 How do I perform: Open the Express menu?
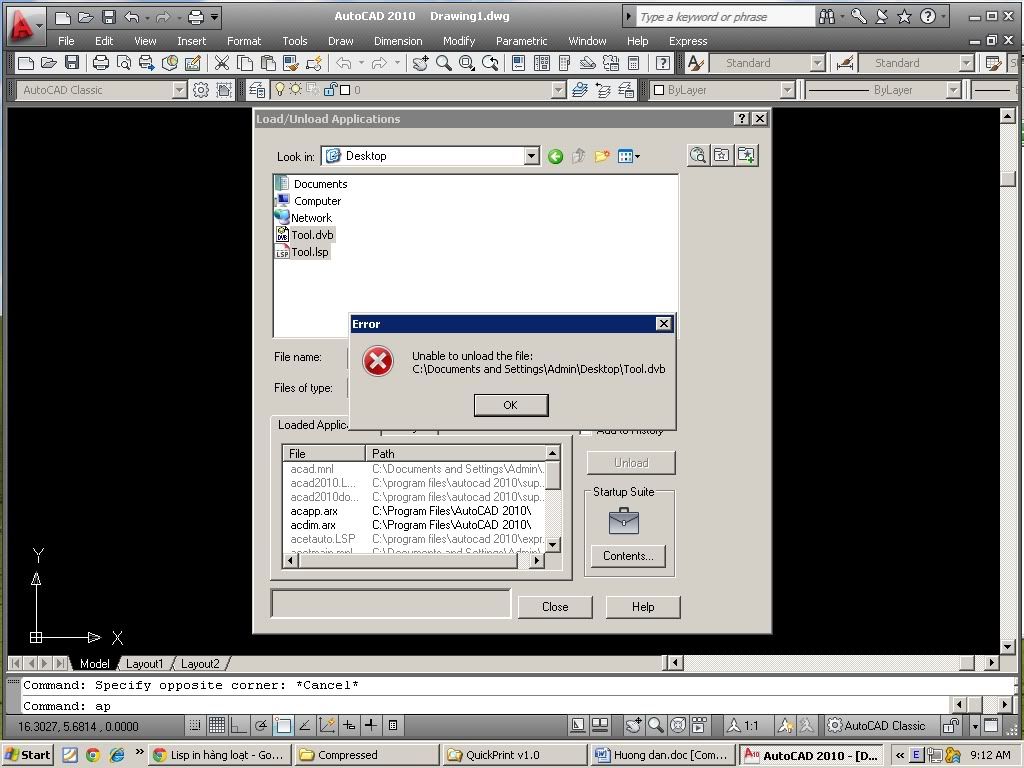pos(688,41)
